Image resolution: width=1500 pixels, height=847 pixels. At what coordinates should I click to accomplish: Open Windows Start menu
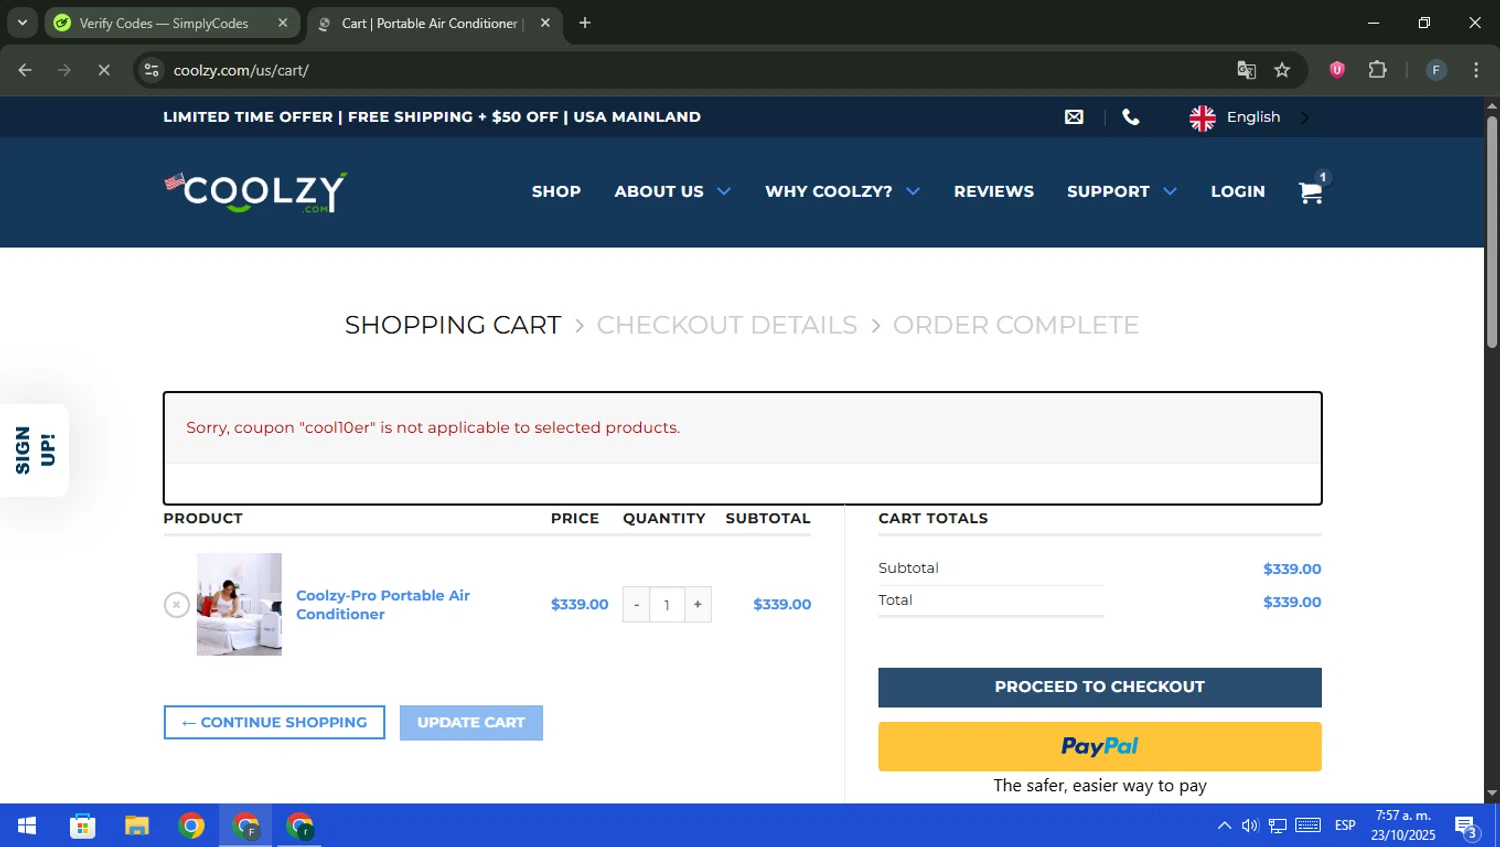pyautogui.click(x=27, y=826)
